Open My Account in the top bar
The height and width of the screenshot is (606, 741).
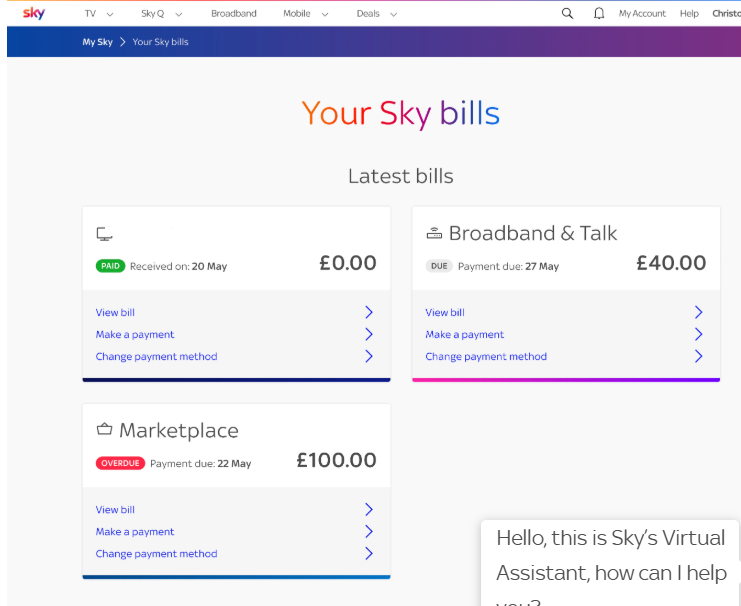[642, 14]
